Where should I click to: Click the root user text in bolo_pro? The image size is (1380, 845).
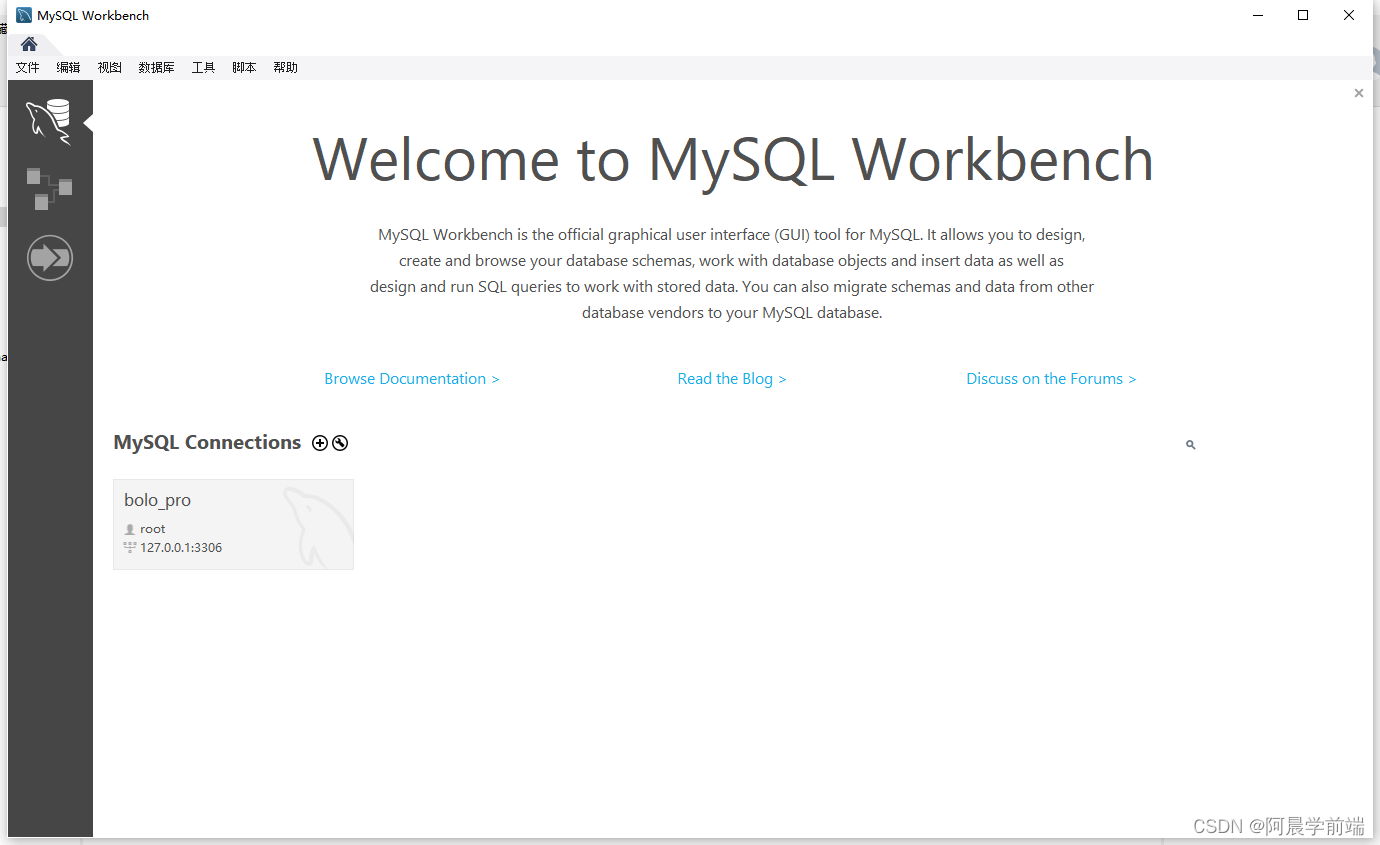click(153, 529)
